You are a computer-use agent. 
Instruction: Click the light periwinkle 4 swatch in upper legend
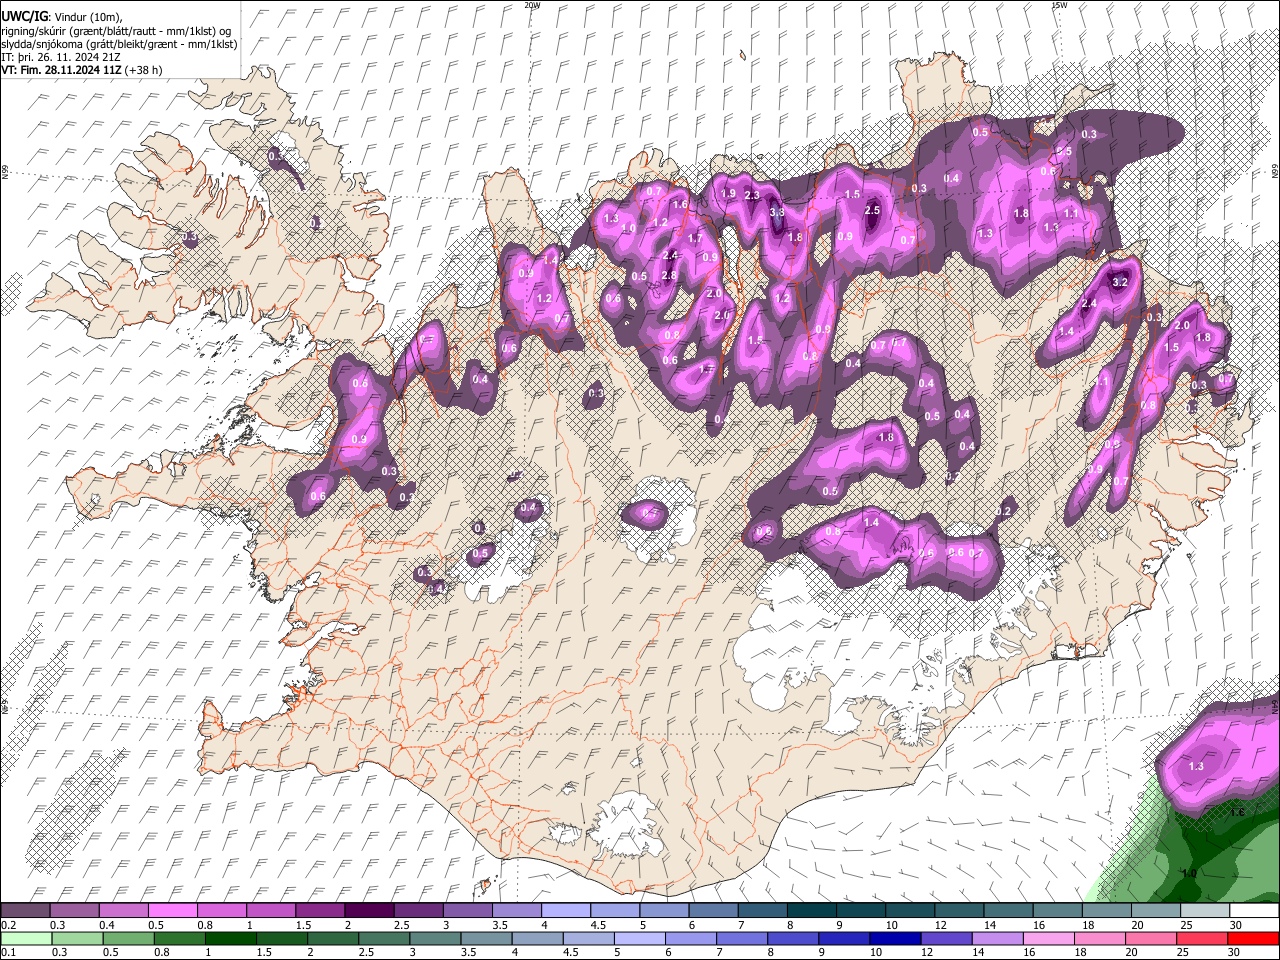pyautogui.click(x=566, y=911)
